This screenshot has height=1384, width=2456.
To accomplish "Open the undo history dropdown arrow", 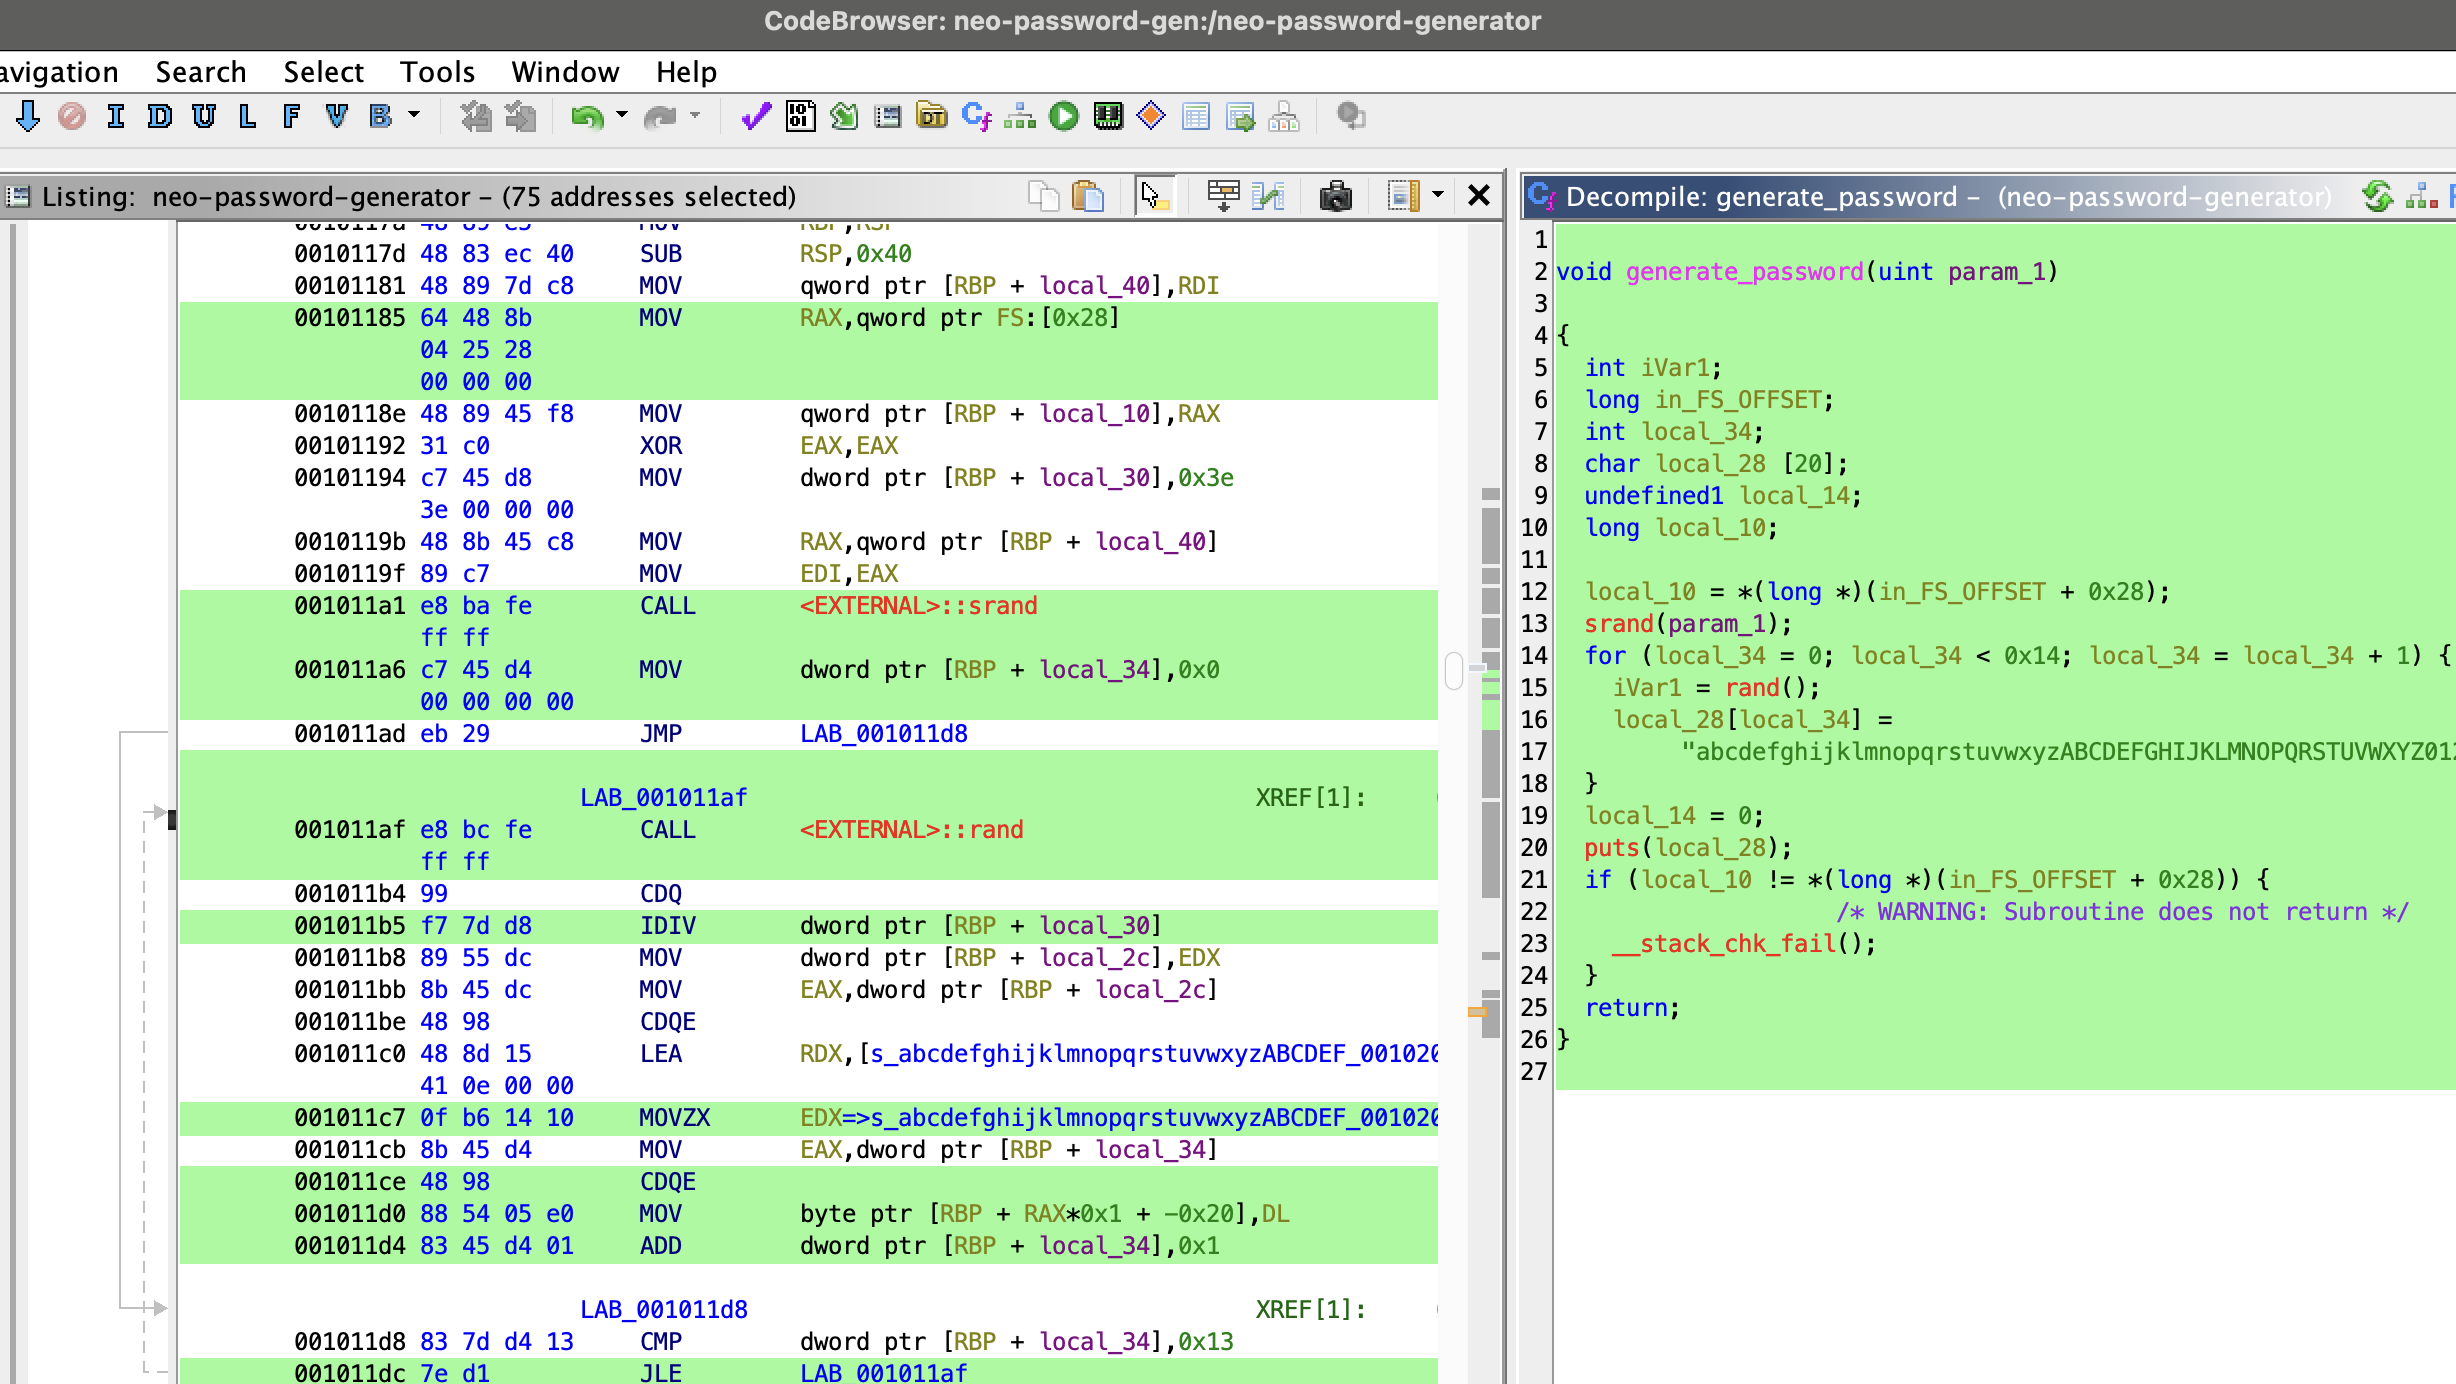I will (620, 116).
